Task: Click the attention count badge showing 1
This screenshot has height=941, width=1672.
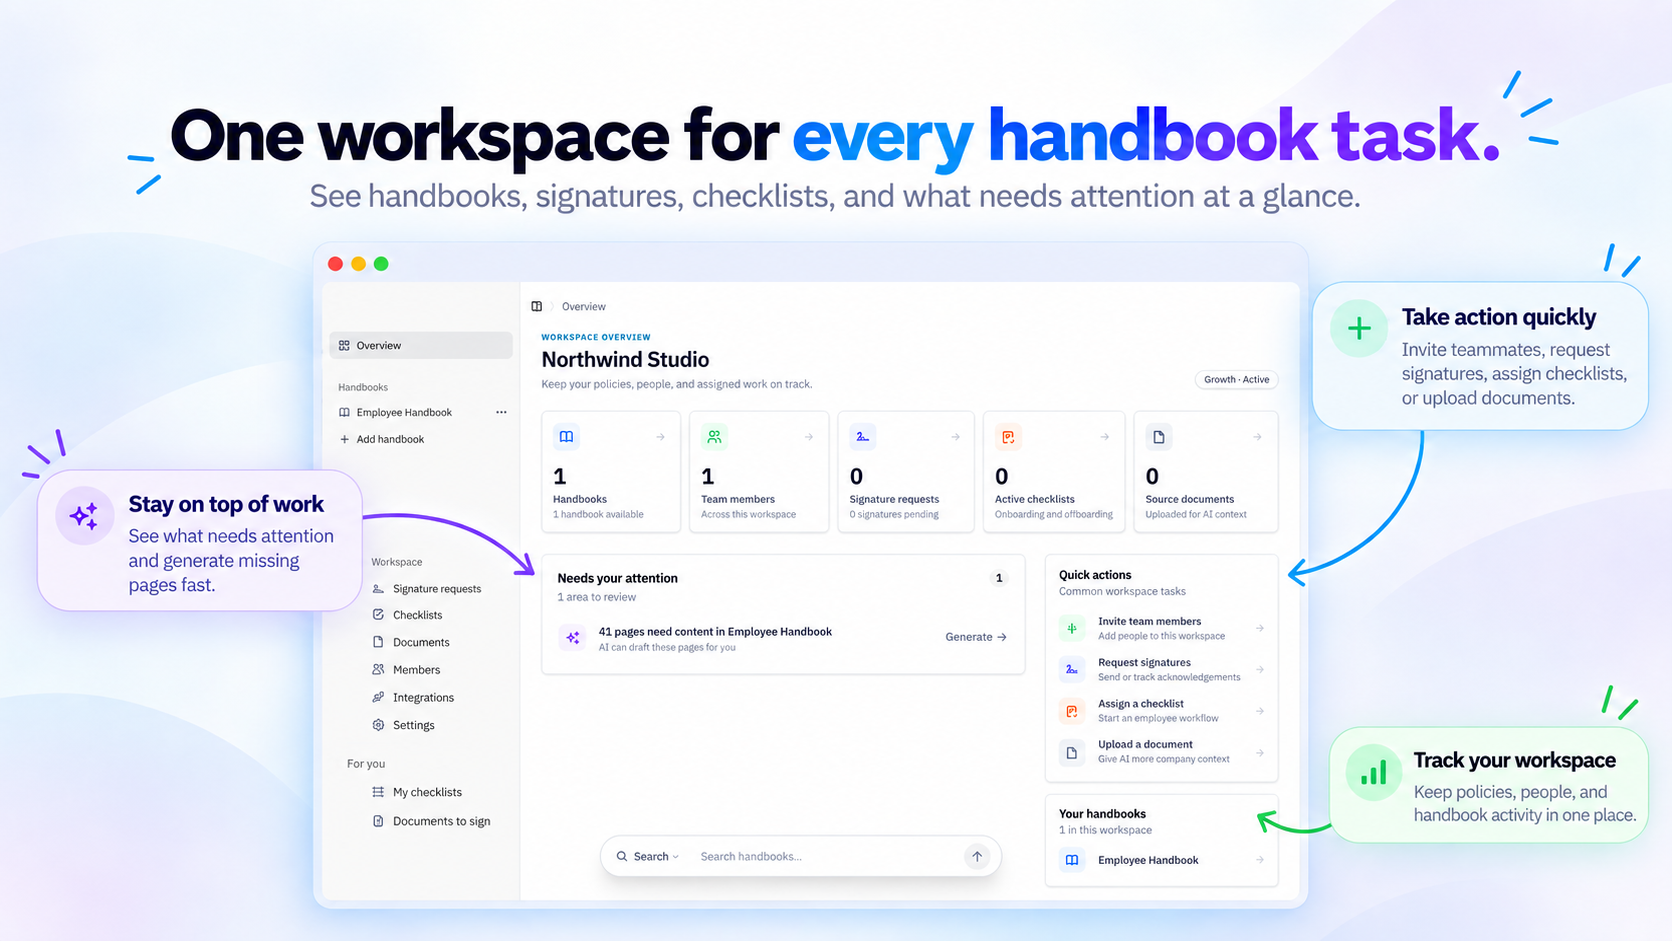Action: click(998, 578)
